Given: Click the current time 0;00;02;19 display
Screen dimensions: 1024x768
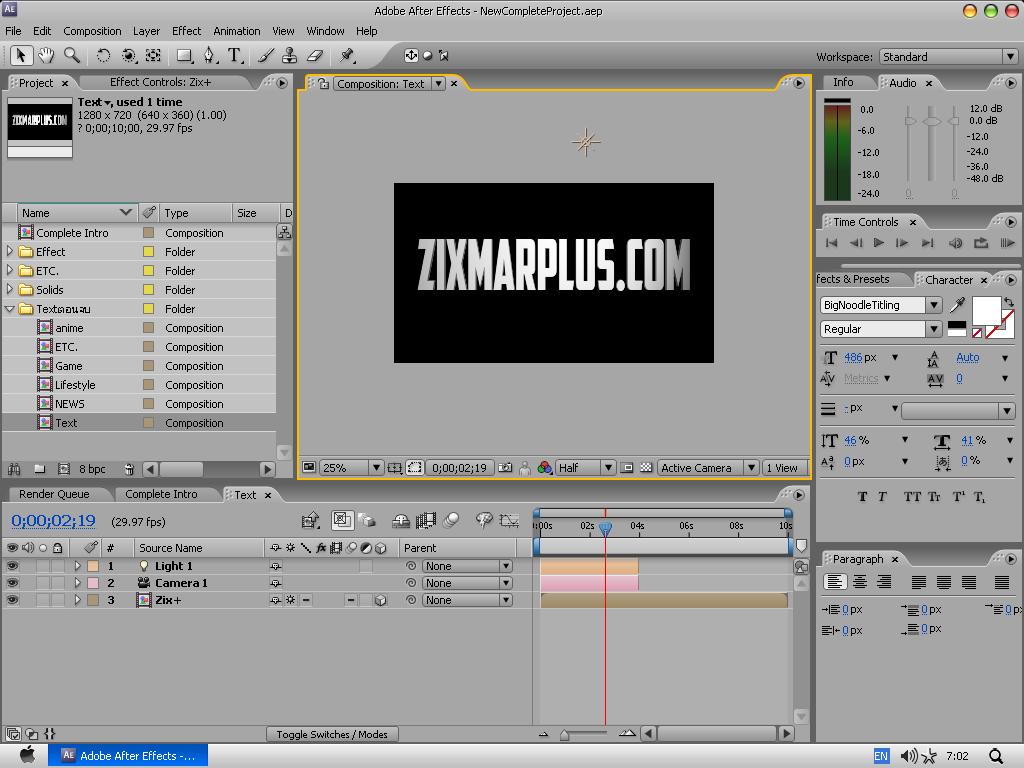Looking at the screenshot, I should 53,520.
